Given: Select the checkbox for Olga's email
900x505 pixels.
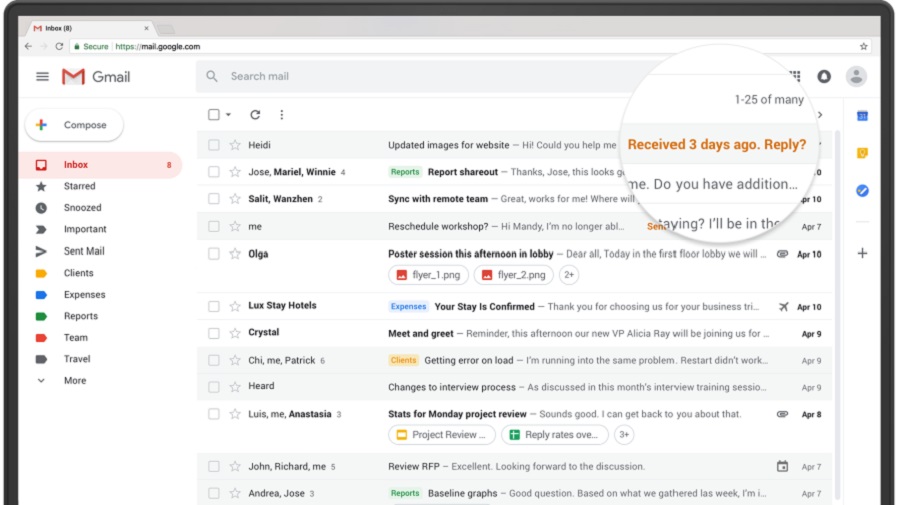Looking at the screenshot, I should coord(214,254).
